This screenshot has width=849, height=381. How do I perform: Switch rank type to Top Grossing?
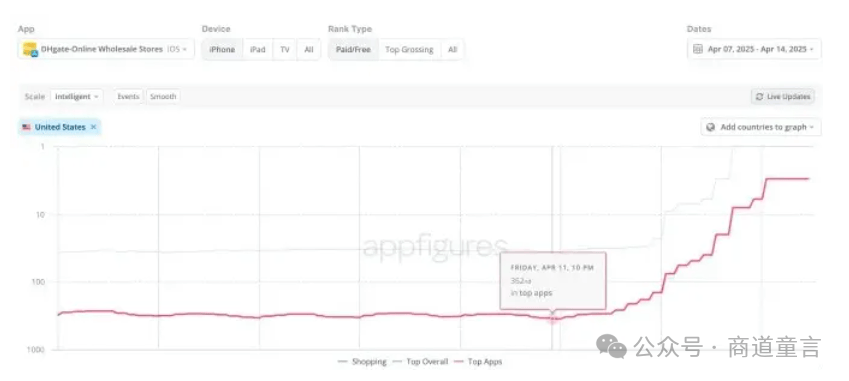[x=409, y=49]
